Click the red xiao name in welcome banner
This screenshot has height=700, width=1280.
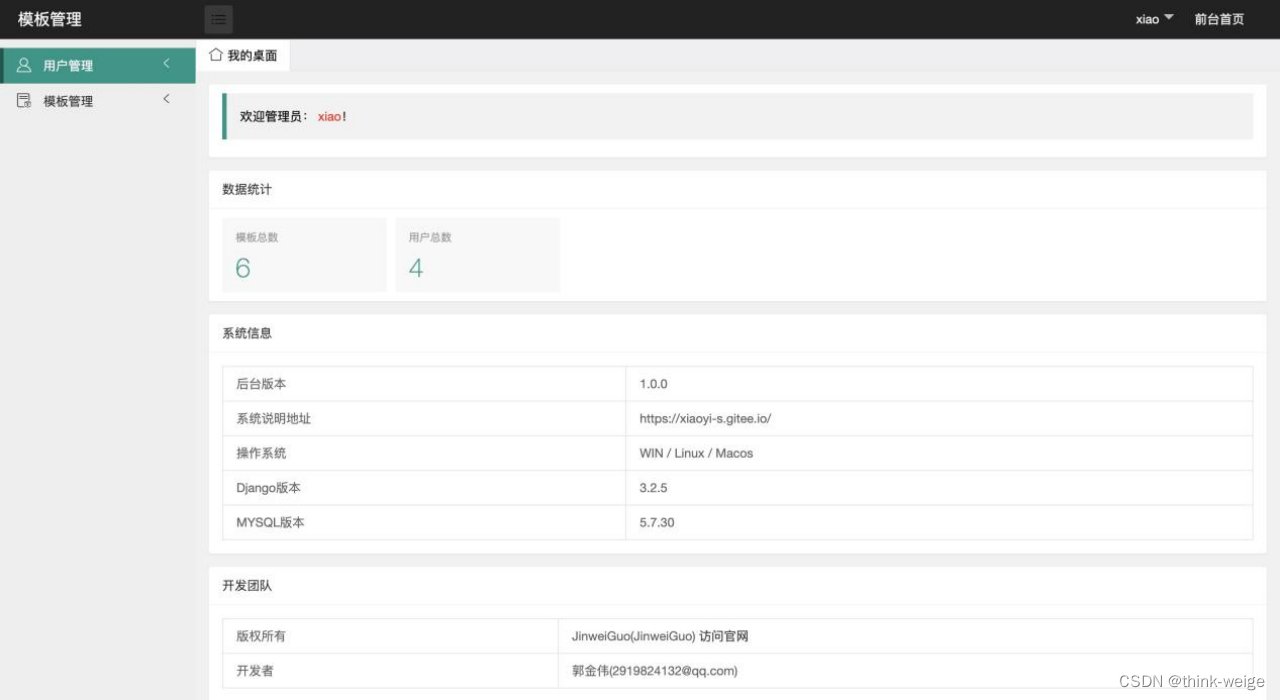coord(330,117)
